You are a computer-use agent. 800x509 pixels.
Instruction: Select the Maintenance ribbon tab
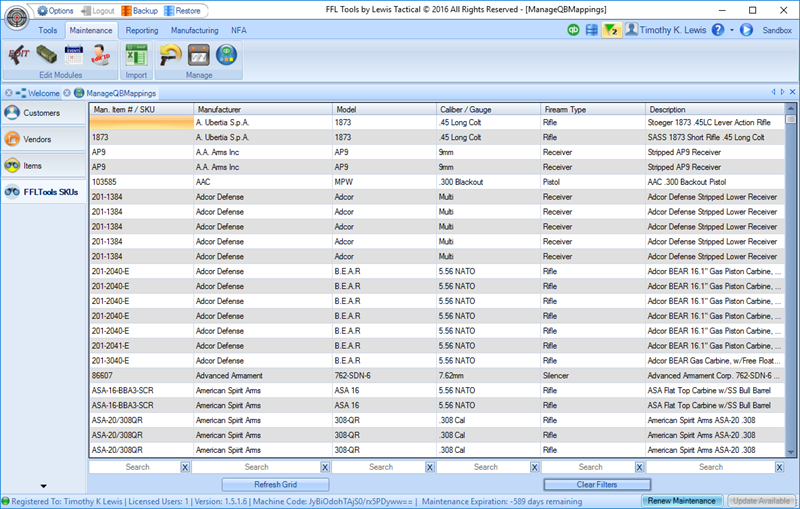coord(91,31)
